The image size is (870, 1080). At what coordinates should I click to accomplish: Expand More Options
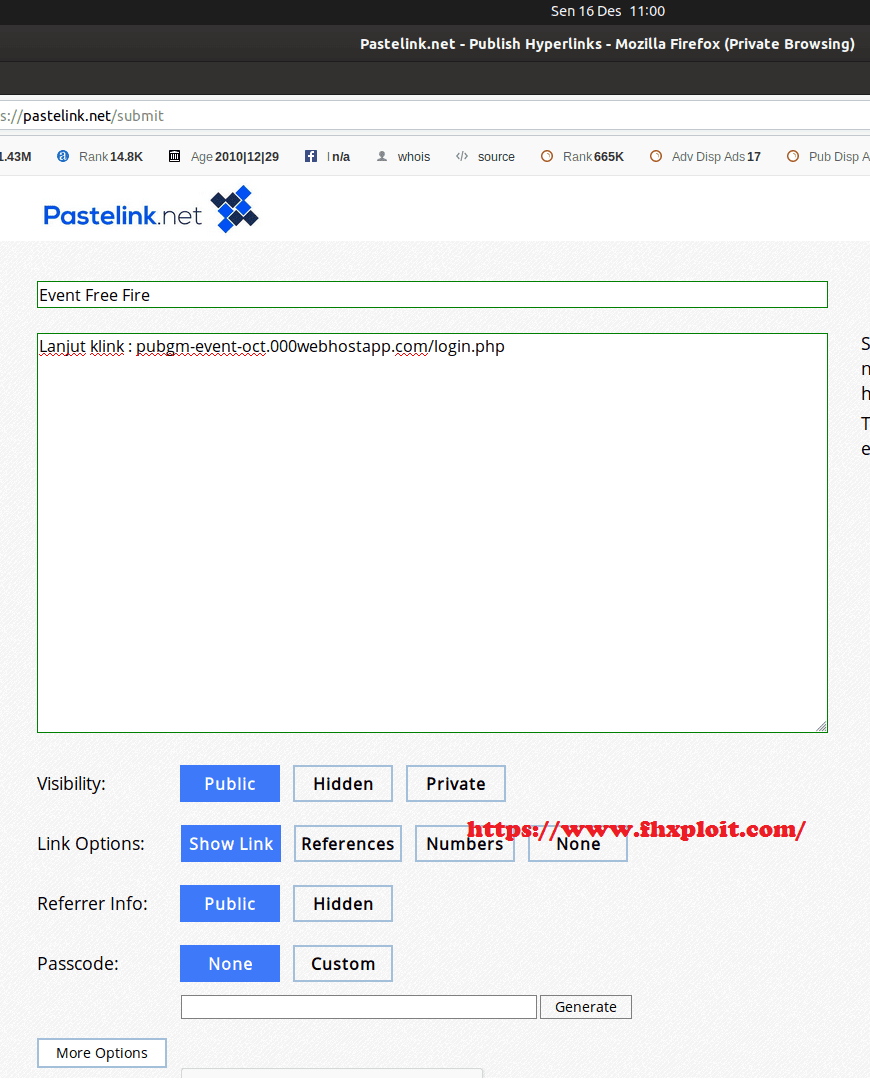click(x=102, y=1053)
